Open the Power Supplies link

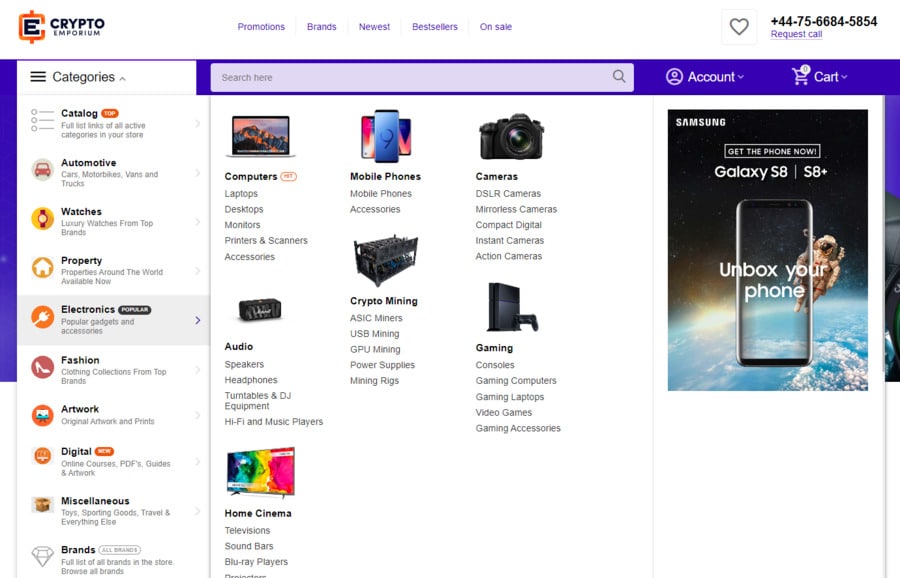click(382, 365)
